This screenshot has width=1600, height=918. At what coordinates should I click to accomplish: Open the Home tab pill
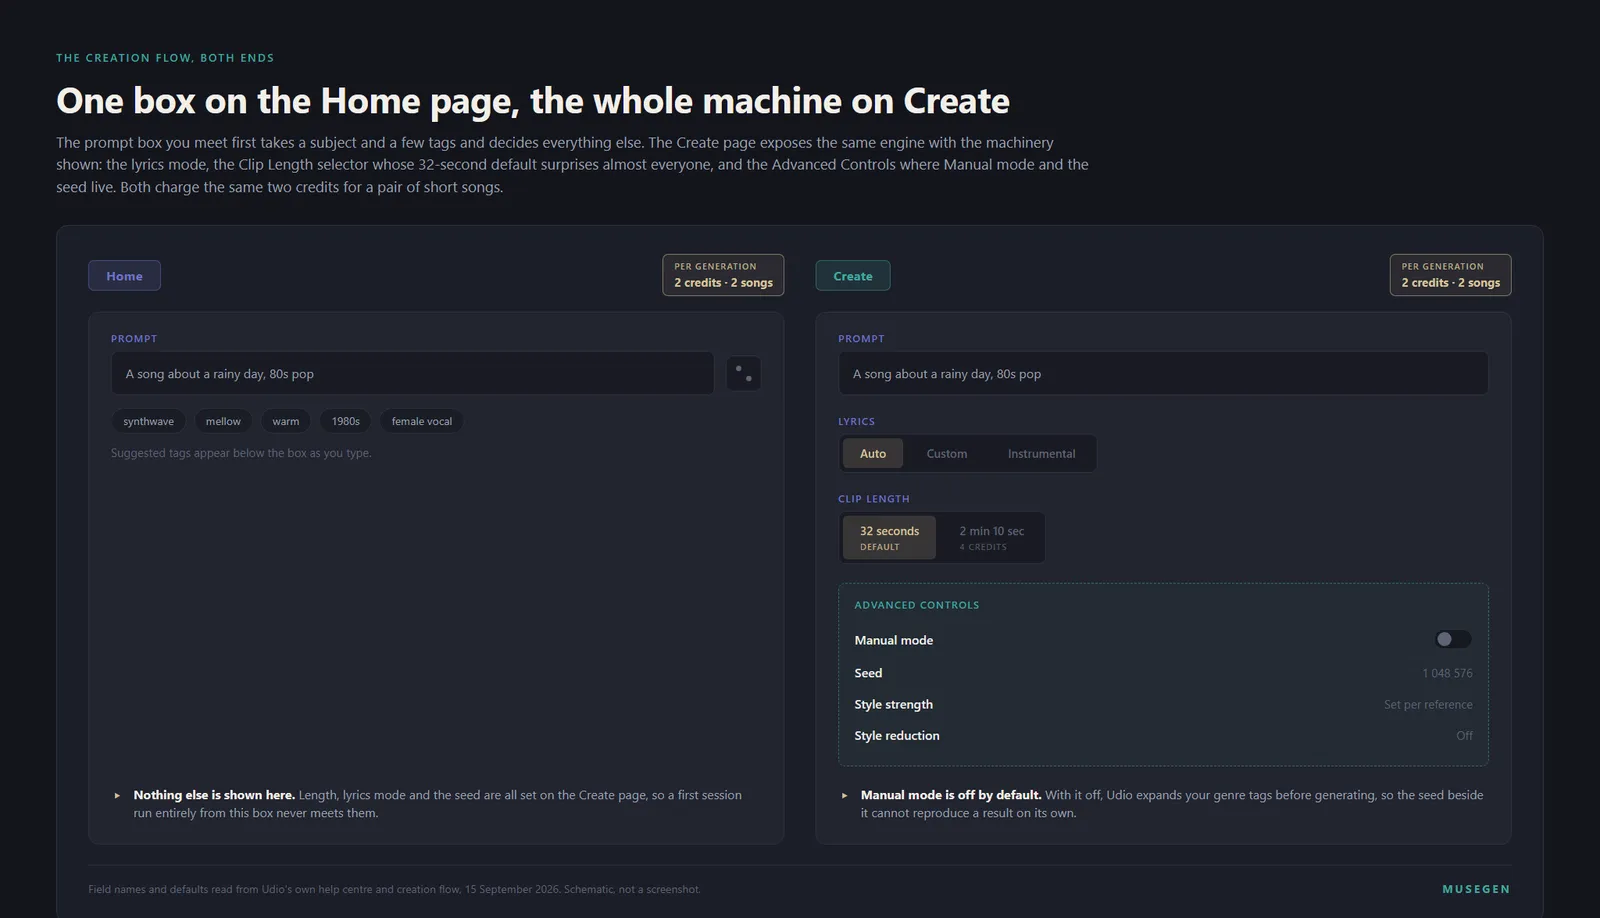point(124,276)
